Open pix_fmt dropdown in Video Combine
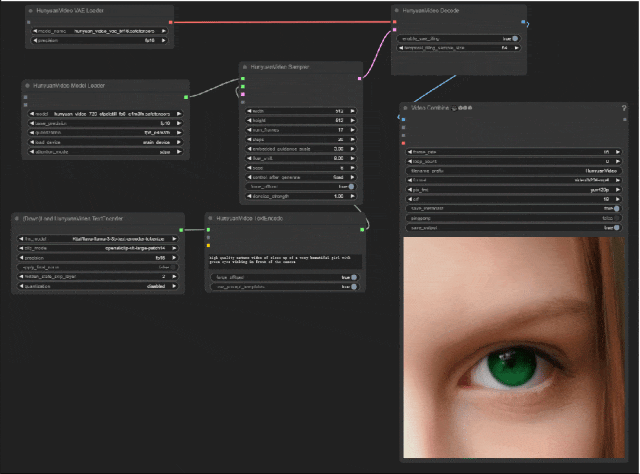Screen dimensions: 640x474 (513, 190)
